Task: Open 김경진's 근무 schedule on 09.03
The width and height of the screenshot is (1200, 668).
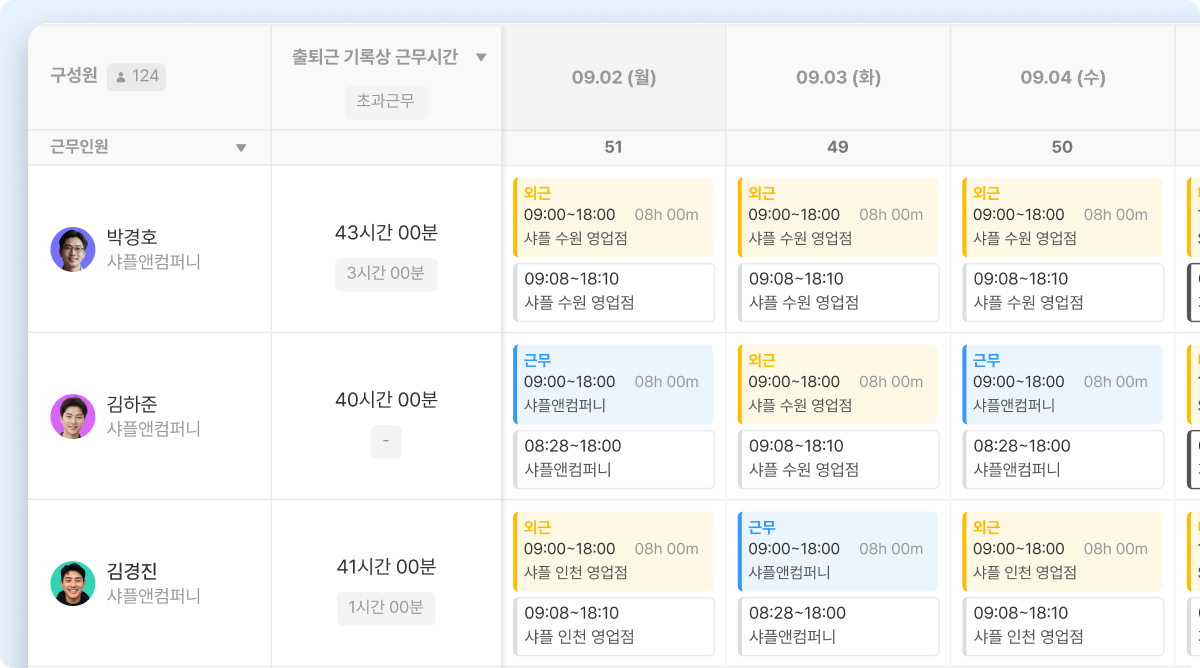Action: pos(838,551)
